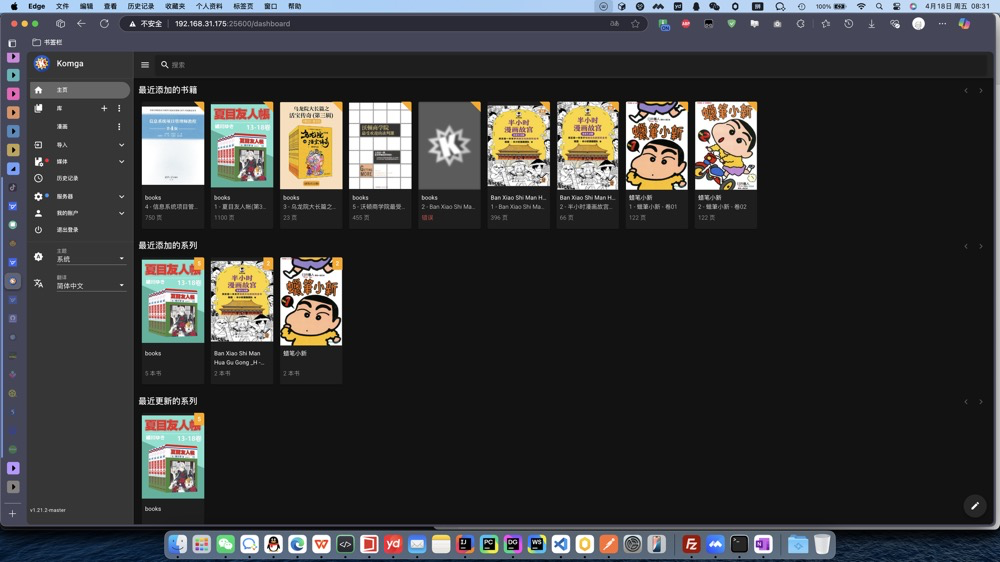Open the errored book 2 - Ban Xiao Shi Ma
The image size is (1000, 562).
point(449,145)
